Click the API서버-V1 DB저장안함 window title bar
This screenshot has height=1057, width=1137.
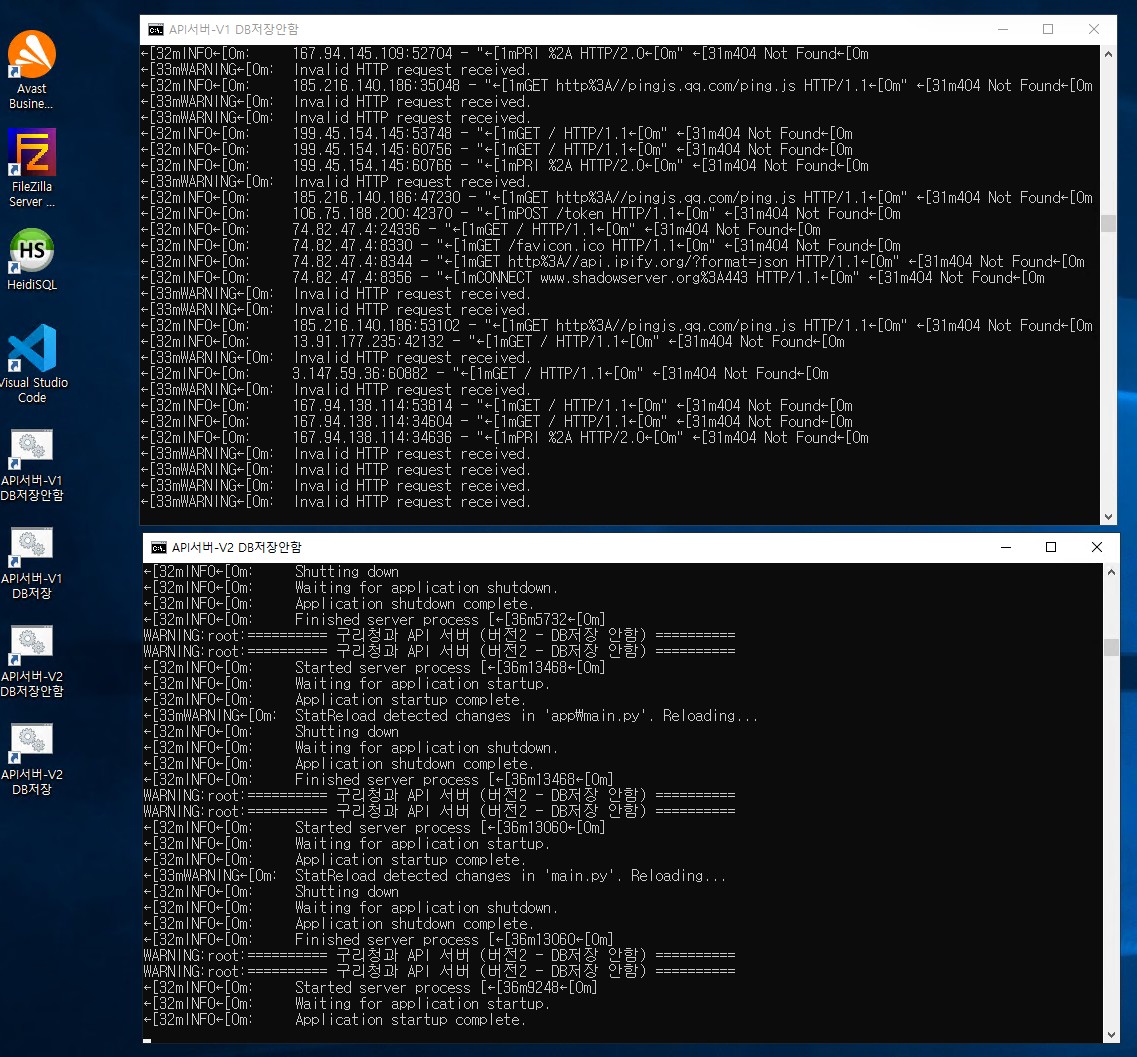click(600, 30)
